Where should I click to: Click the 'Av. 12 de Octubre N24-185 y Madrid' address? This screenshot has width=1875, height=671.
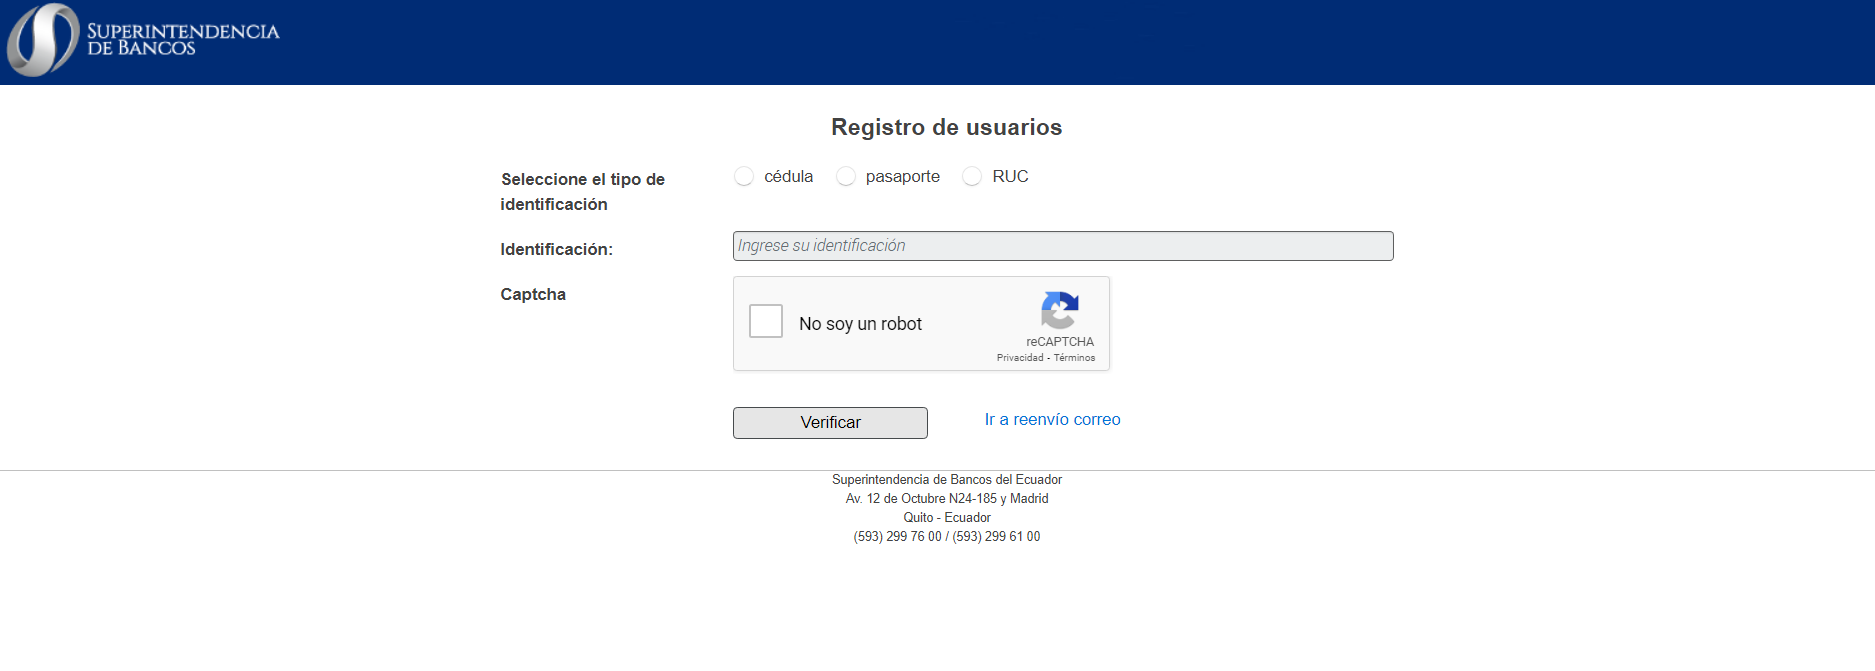tap(947, 499)
